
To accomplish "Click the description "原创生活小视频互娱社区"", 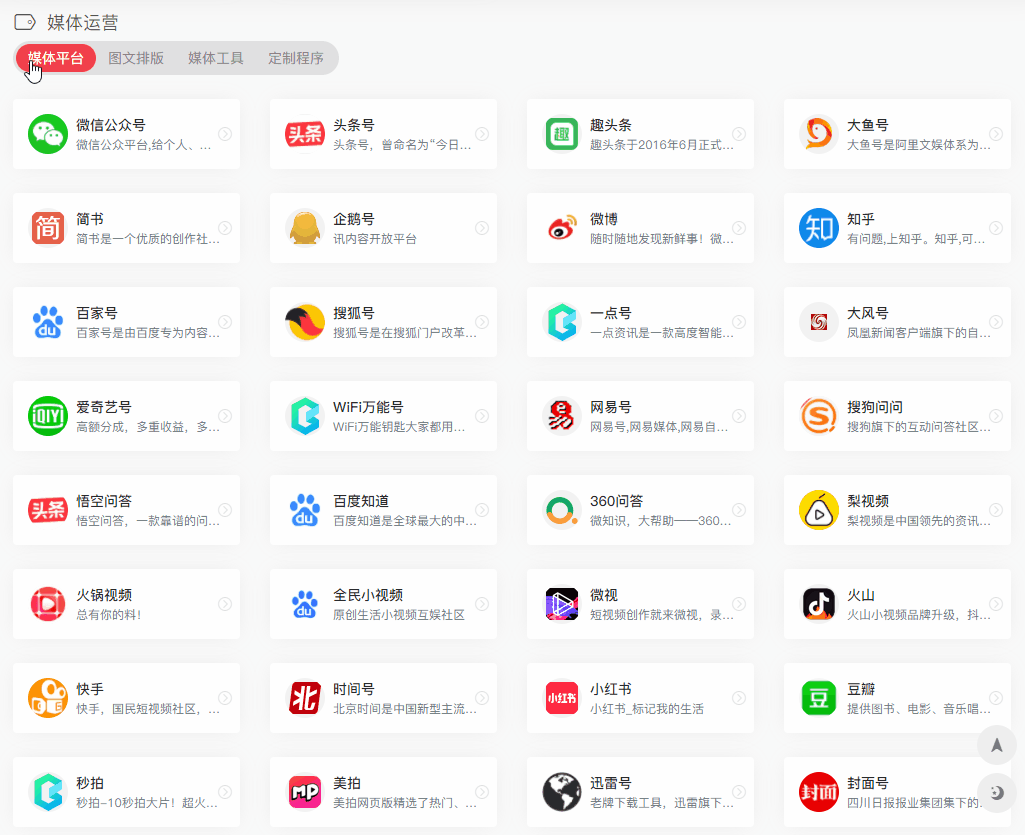I will click(399, 615).
